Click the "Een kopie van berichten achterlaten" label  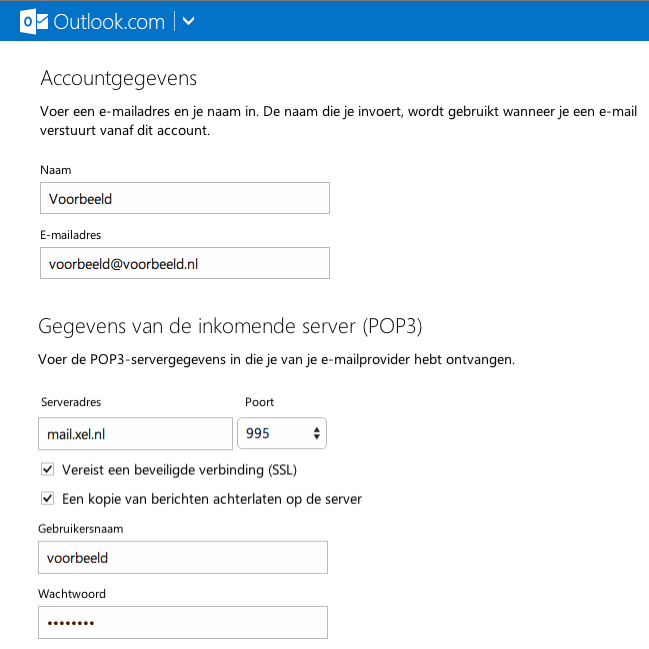pyautogui.click(x=212, y=498)
